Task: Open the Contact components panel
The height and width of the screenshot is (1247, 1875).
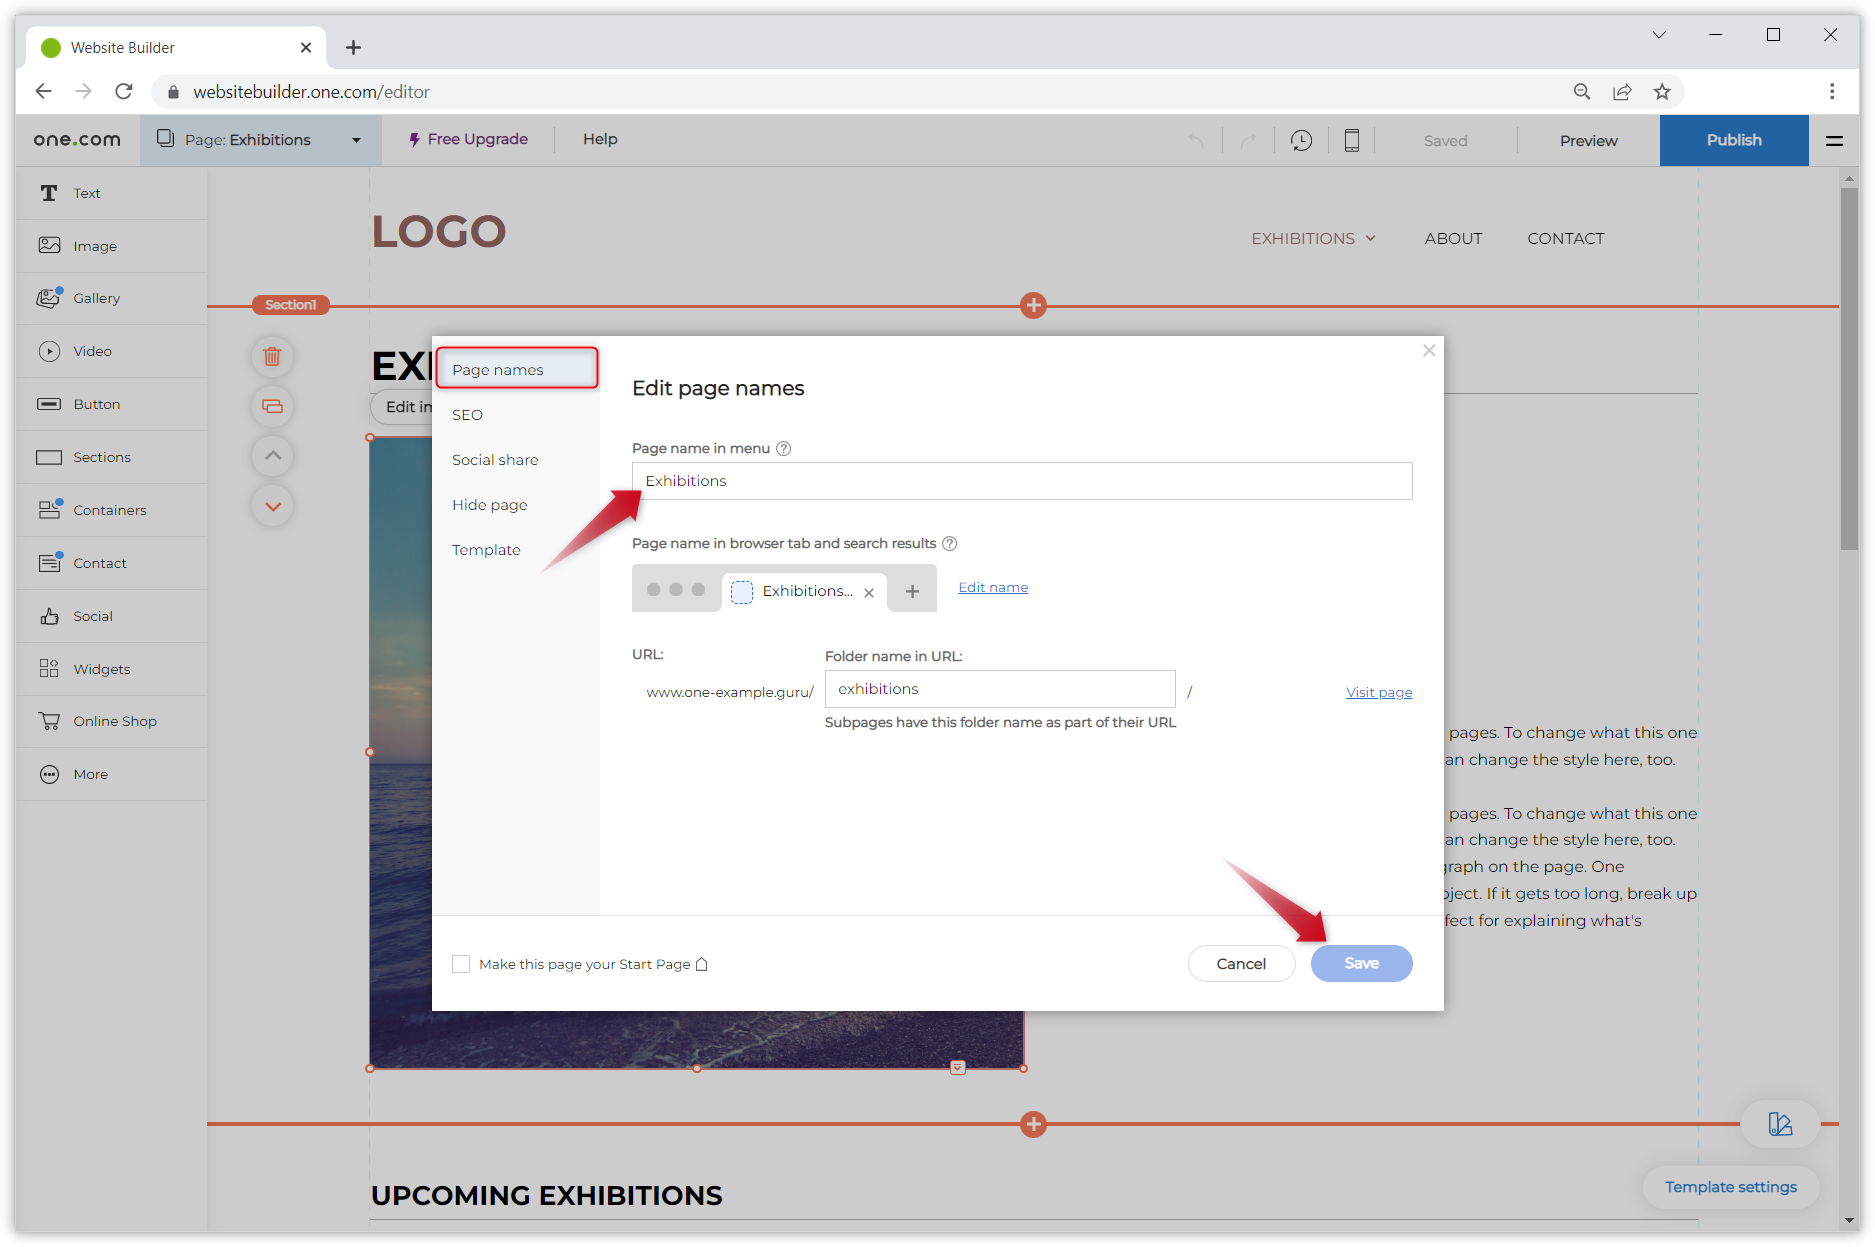Action: click(111, 563)
